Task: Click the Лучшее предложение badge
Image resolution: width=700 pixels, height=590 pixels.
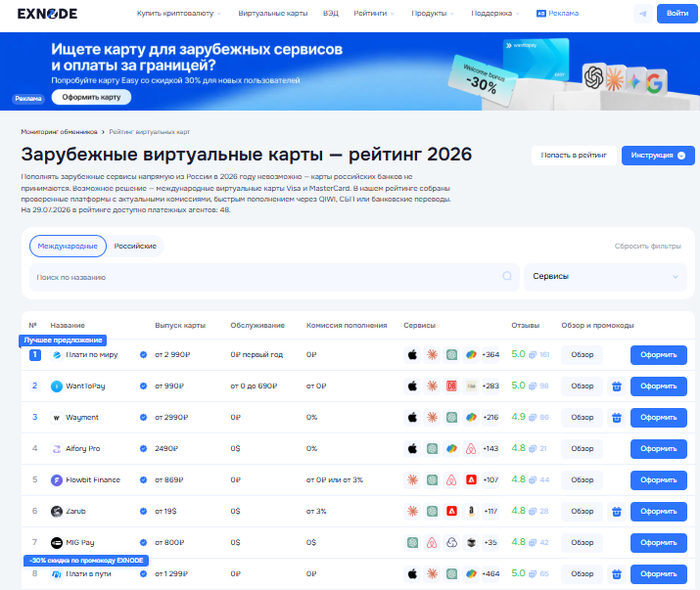Action: coord(63,341)
